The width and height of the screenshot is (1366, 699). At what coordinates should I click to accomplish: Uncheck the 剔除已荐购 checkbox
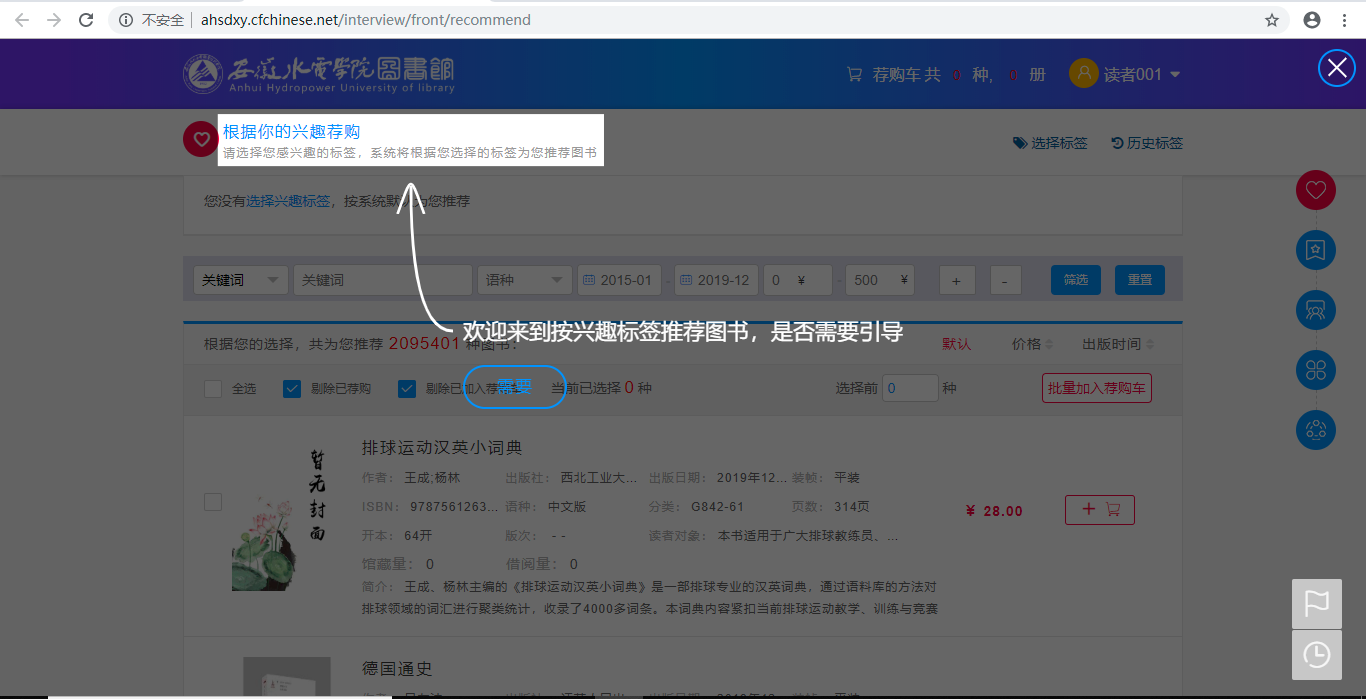[x=292, y=389]
